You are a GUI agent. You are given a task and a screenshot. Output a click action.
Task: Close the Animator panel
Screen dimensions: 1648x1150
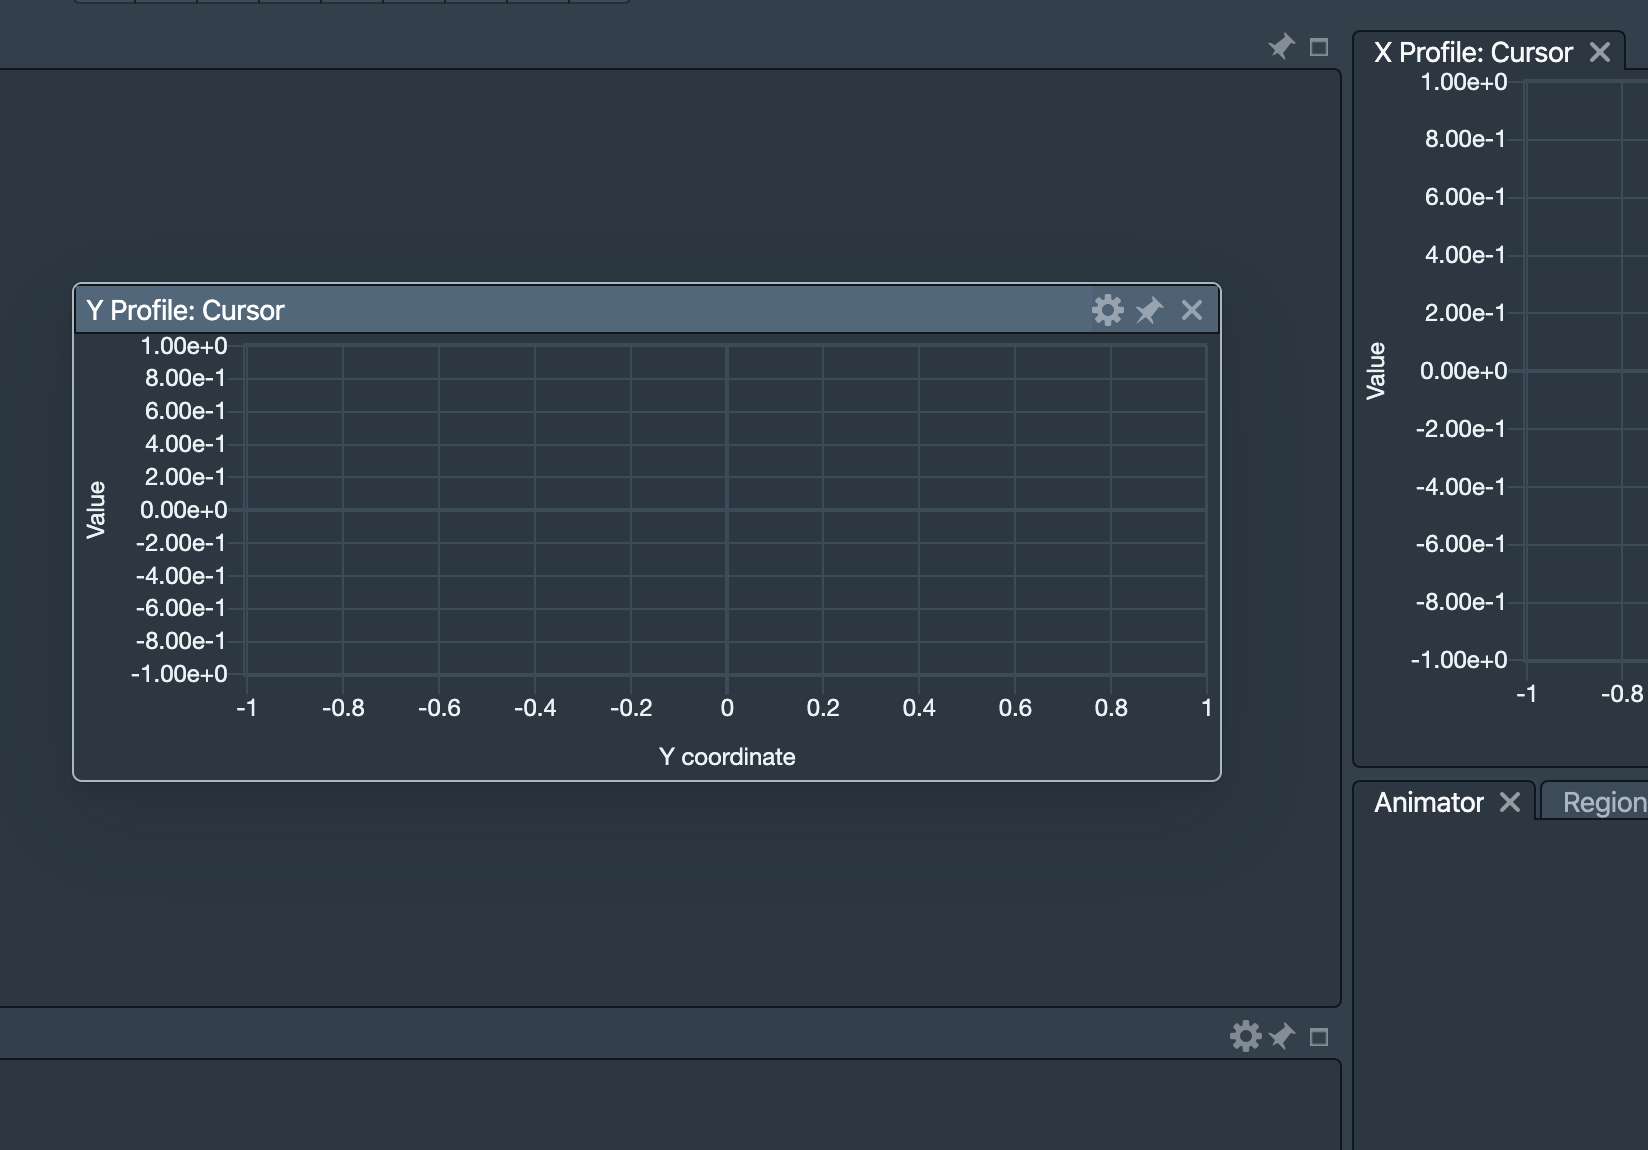click(1510, 802)
